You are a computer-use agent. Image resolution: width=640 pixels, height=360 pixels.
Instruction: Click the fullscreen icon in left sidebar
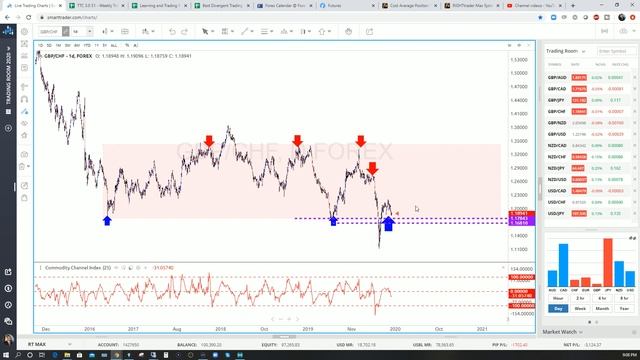click(24, 44)
